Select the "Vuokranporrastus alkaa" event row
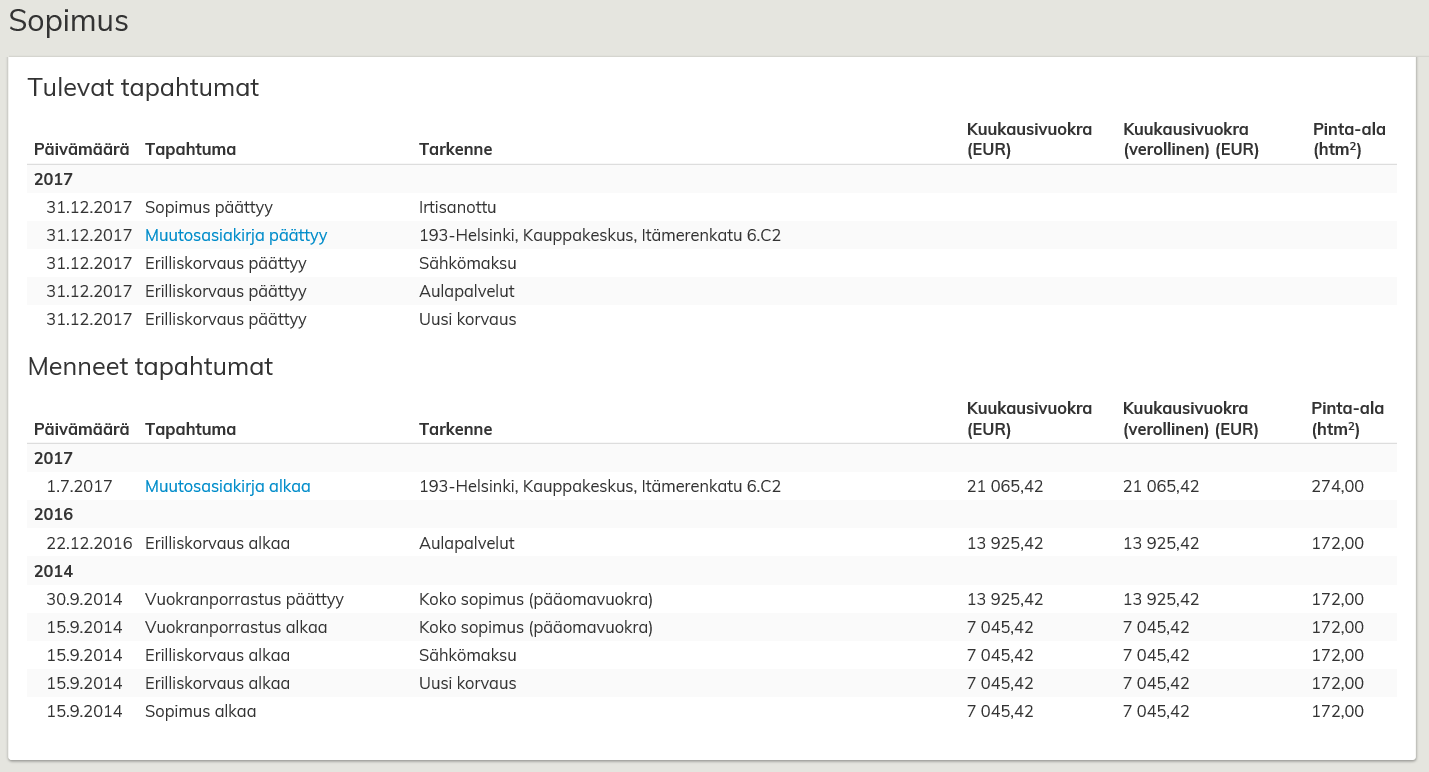The image size is (1429, 772). [235, 628]
